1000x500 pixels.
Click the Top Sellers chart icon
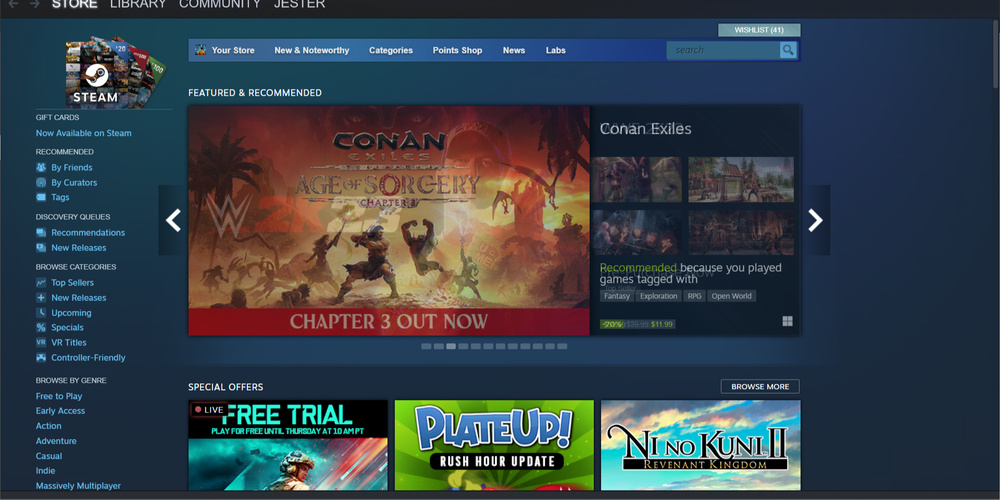click(x=41, y=283)
